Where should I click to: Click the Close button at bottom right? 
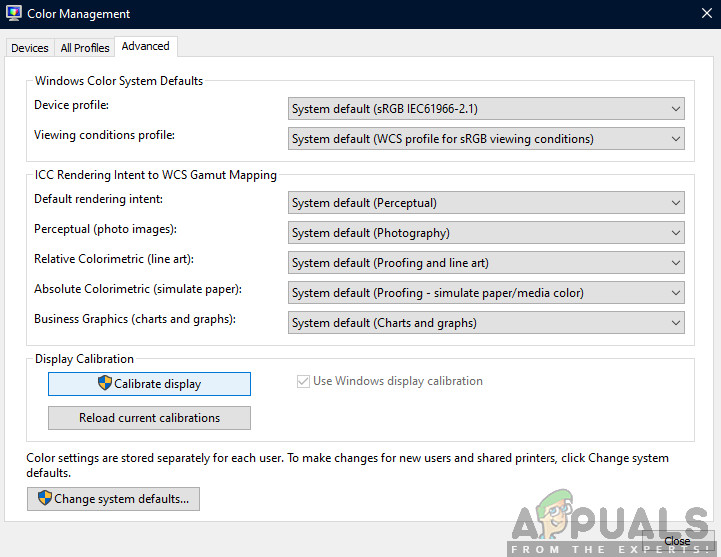(x=677, y=541)
